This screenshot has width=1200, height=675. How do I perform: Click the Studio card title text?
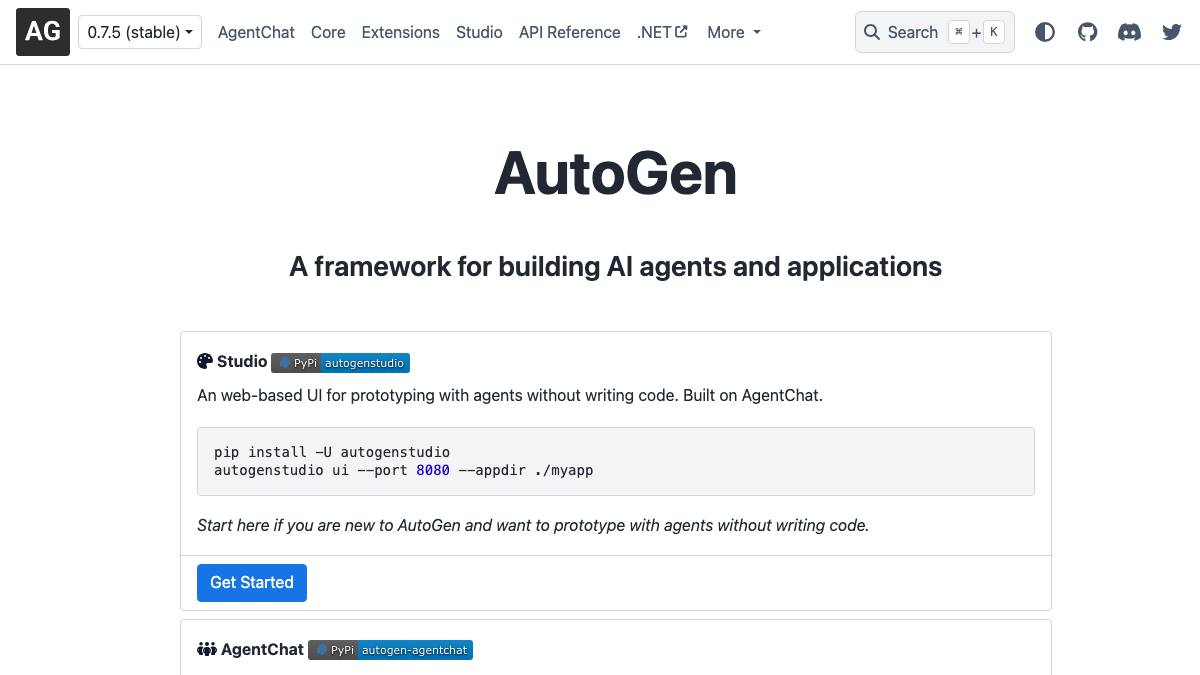(242, 361)
